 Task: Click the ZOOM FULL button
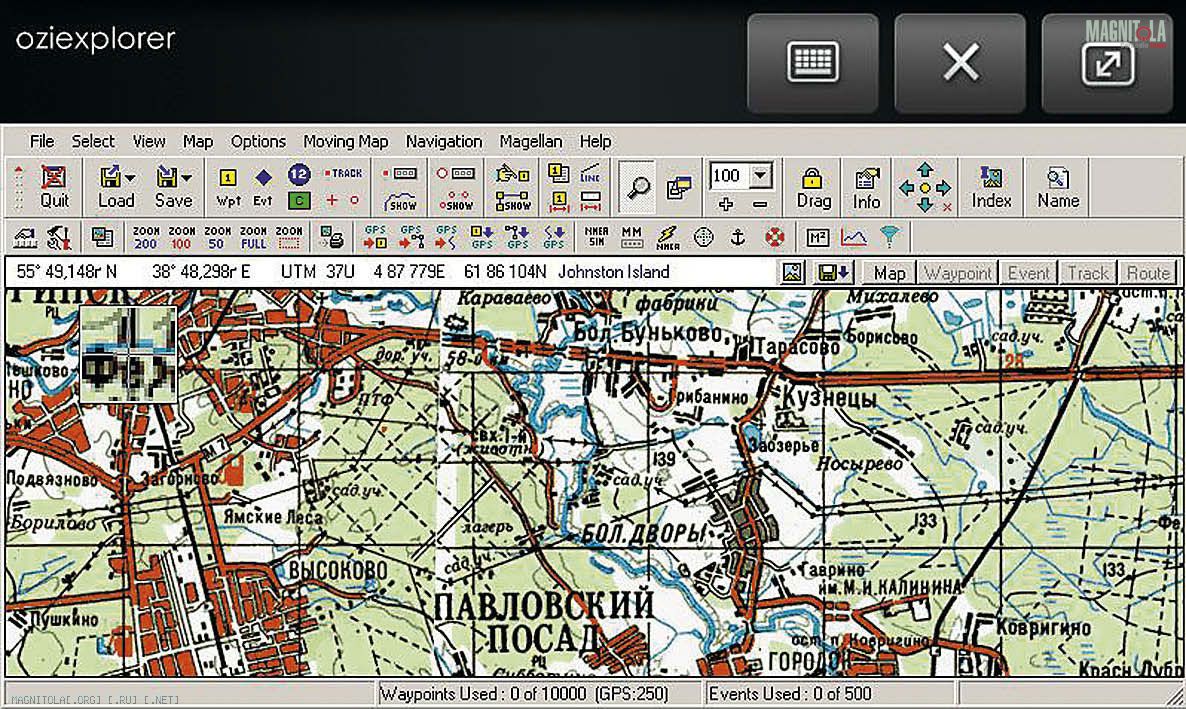click(x=253, y=237)
